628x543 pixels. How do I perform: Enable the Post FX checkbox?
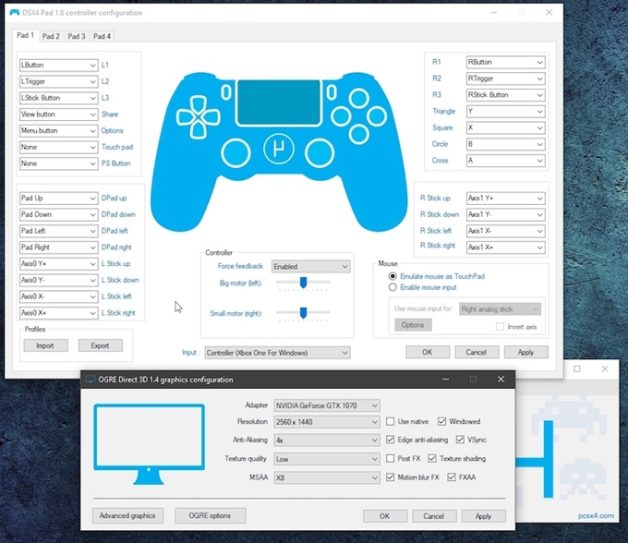[390, 459]
